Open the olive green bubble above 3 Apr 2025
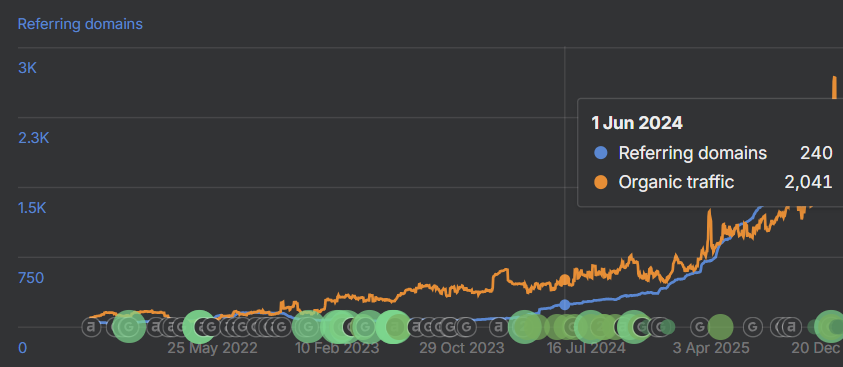The image size is (843, 367). [720, 326]
